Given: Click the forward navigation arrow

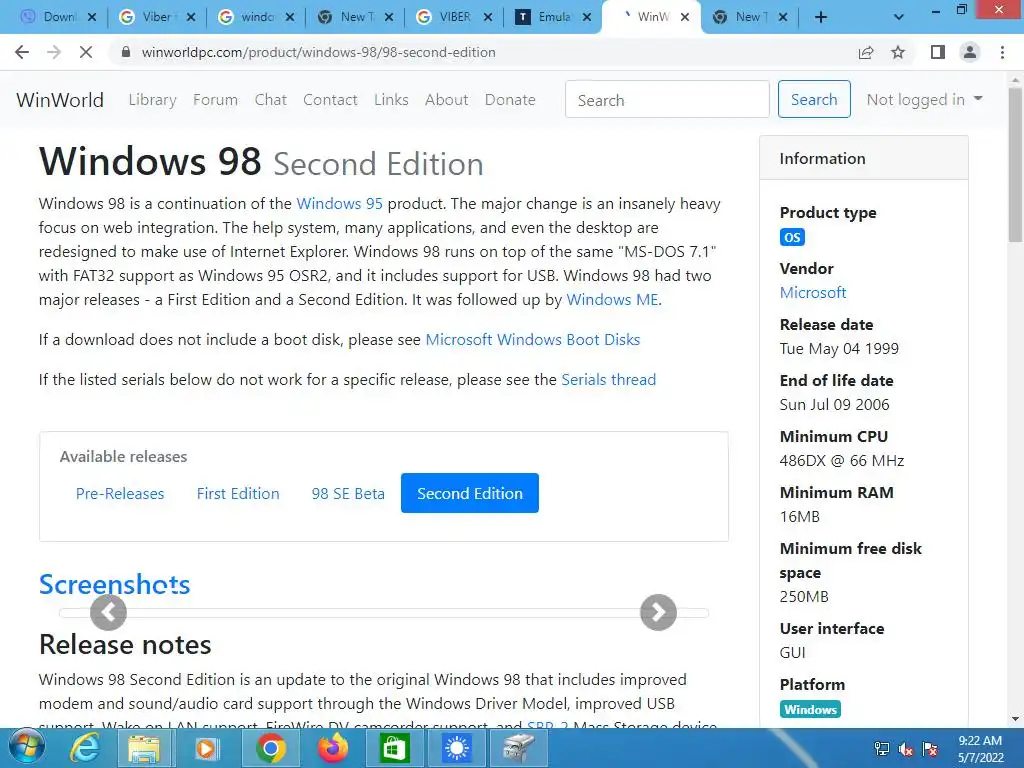Looking at the screenshot, I should click(54, 52).
